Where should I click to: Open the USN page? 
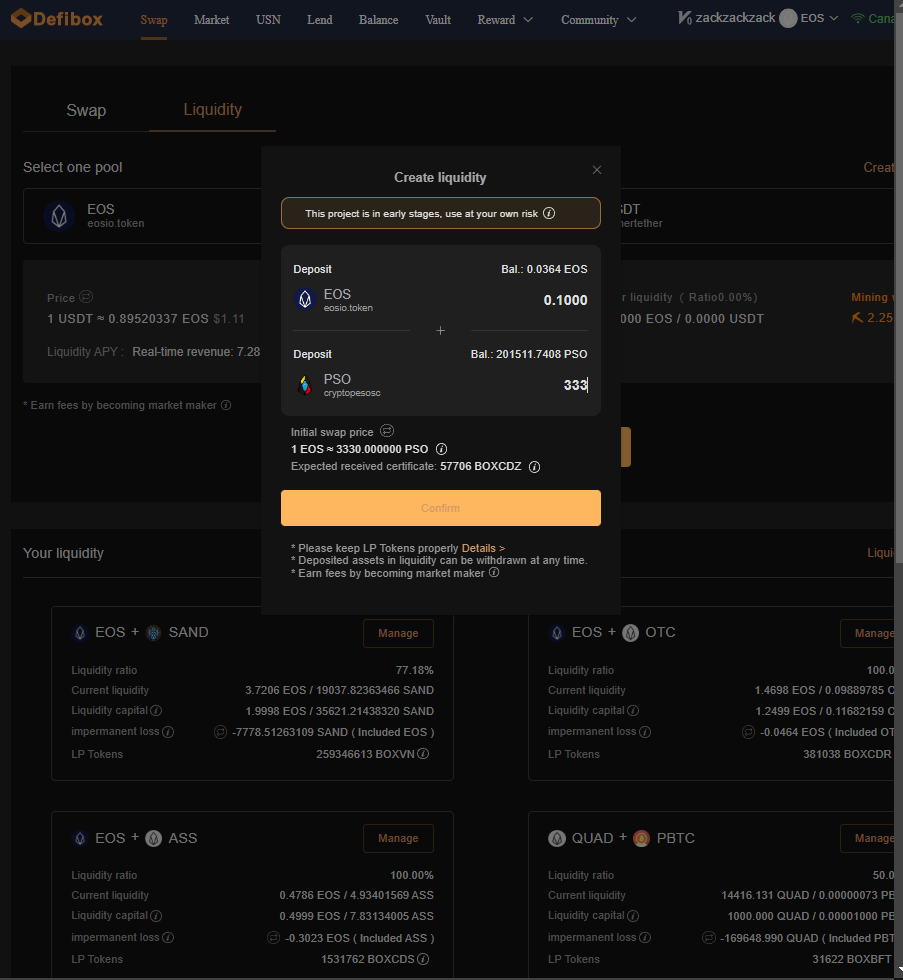[x=268, y=20]
